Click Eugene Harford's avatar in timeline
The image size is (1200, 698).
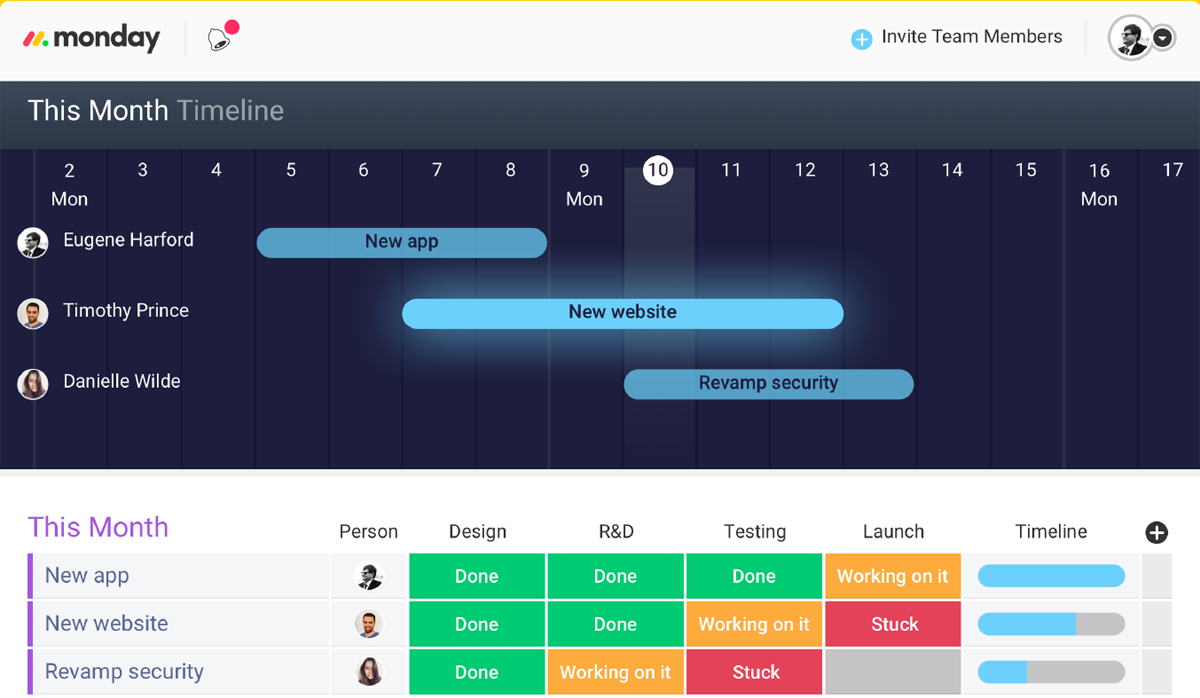click(33, 242)
